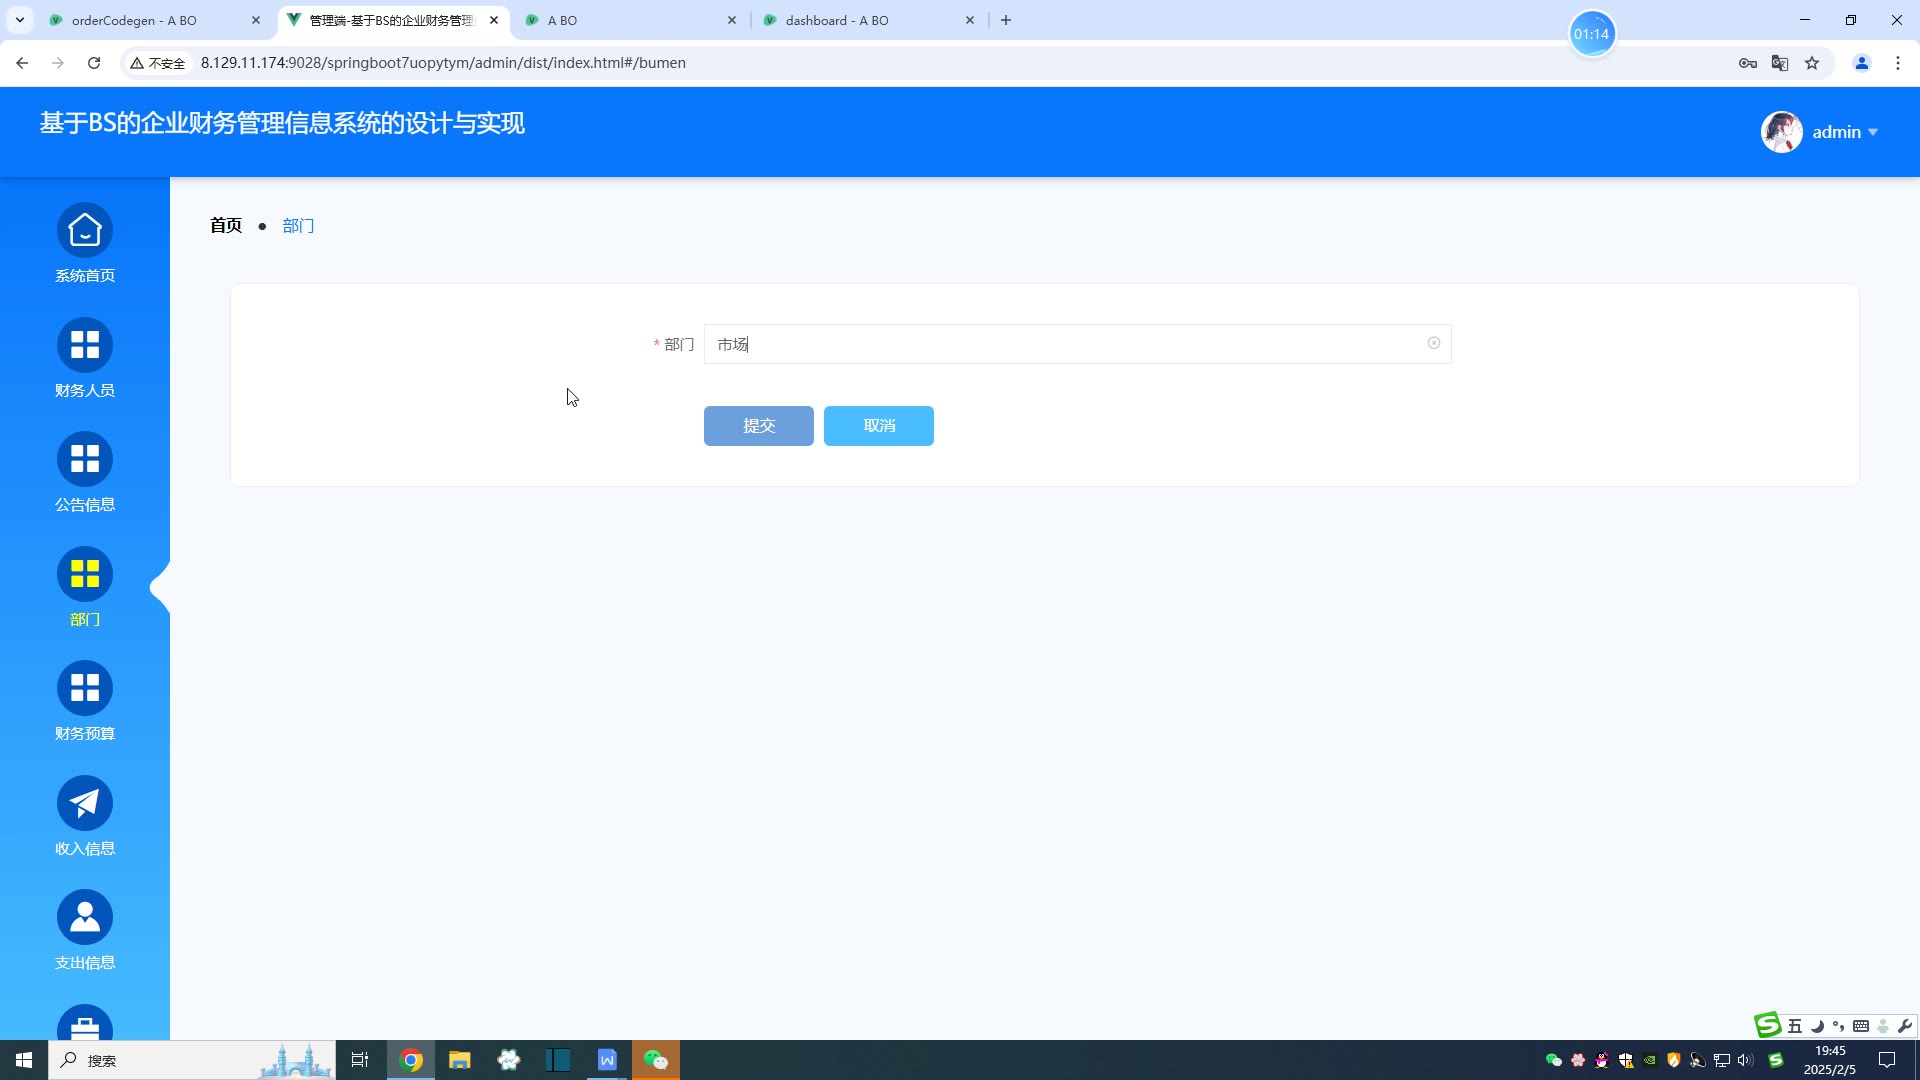
Task: Select the 部门 sidebar icon
Action: (85, 574)
